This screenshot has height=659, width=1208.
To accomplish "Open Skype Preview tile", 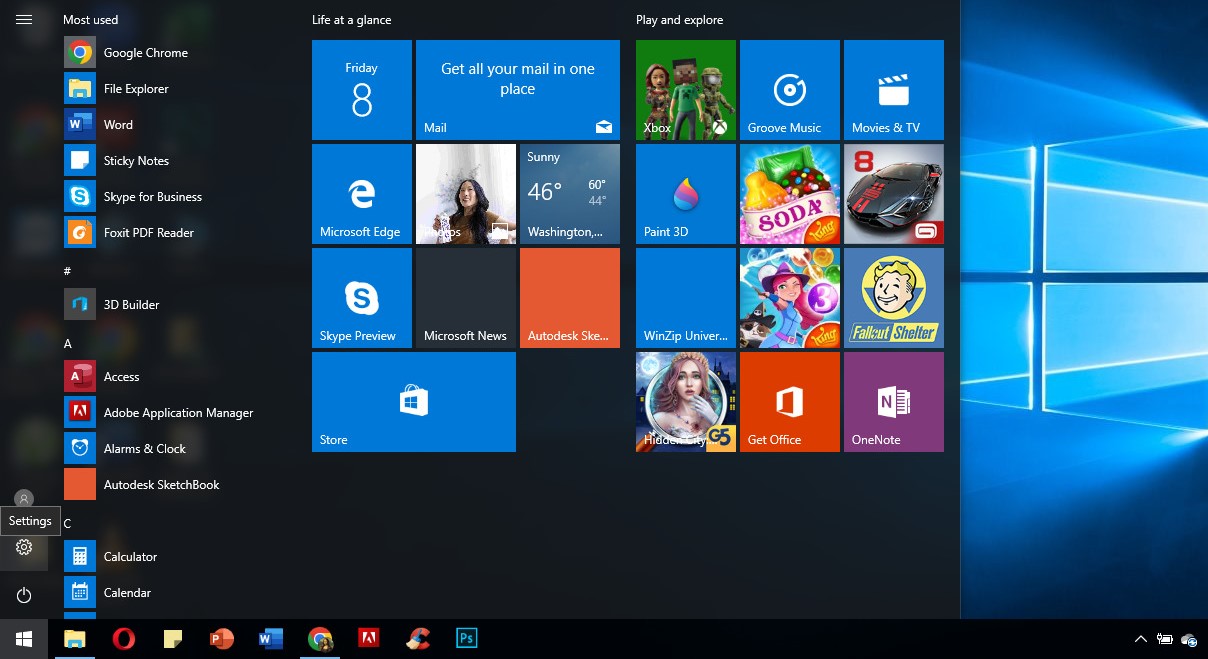I will coord(362,298).
